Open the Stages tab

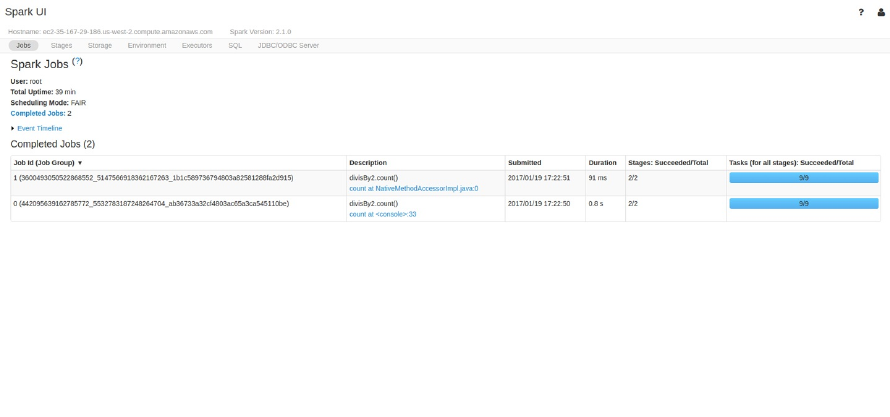[x=61, y=45]
